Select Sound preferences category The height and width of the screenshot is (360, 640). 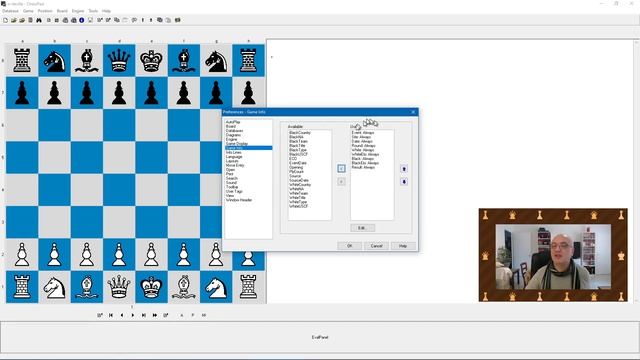pyautogui.click(x=231, y=182)
